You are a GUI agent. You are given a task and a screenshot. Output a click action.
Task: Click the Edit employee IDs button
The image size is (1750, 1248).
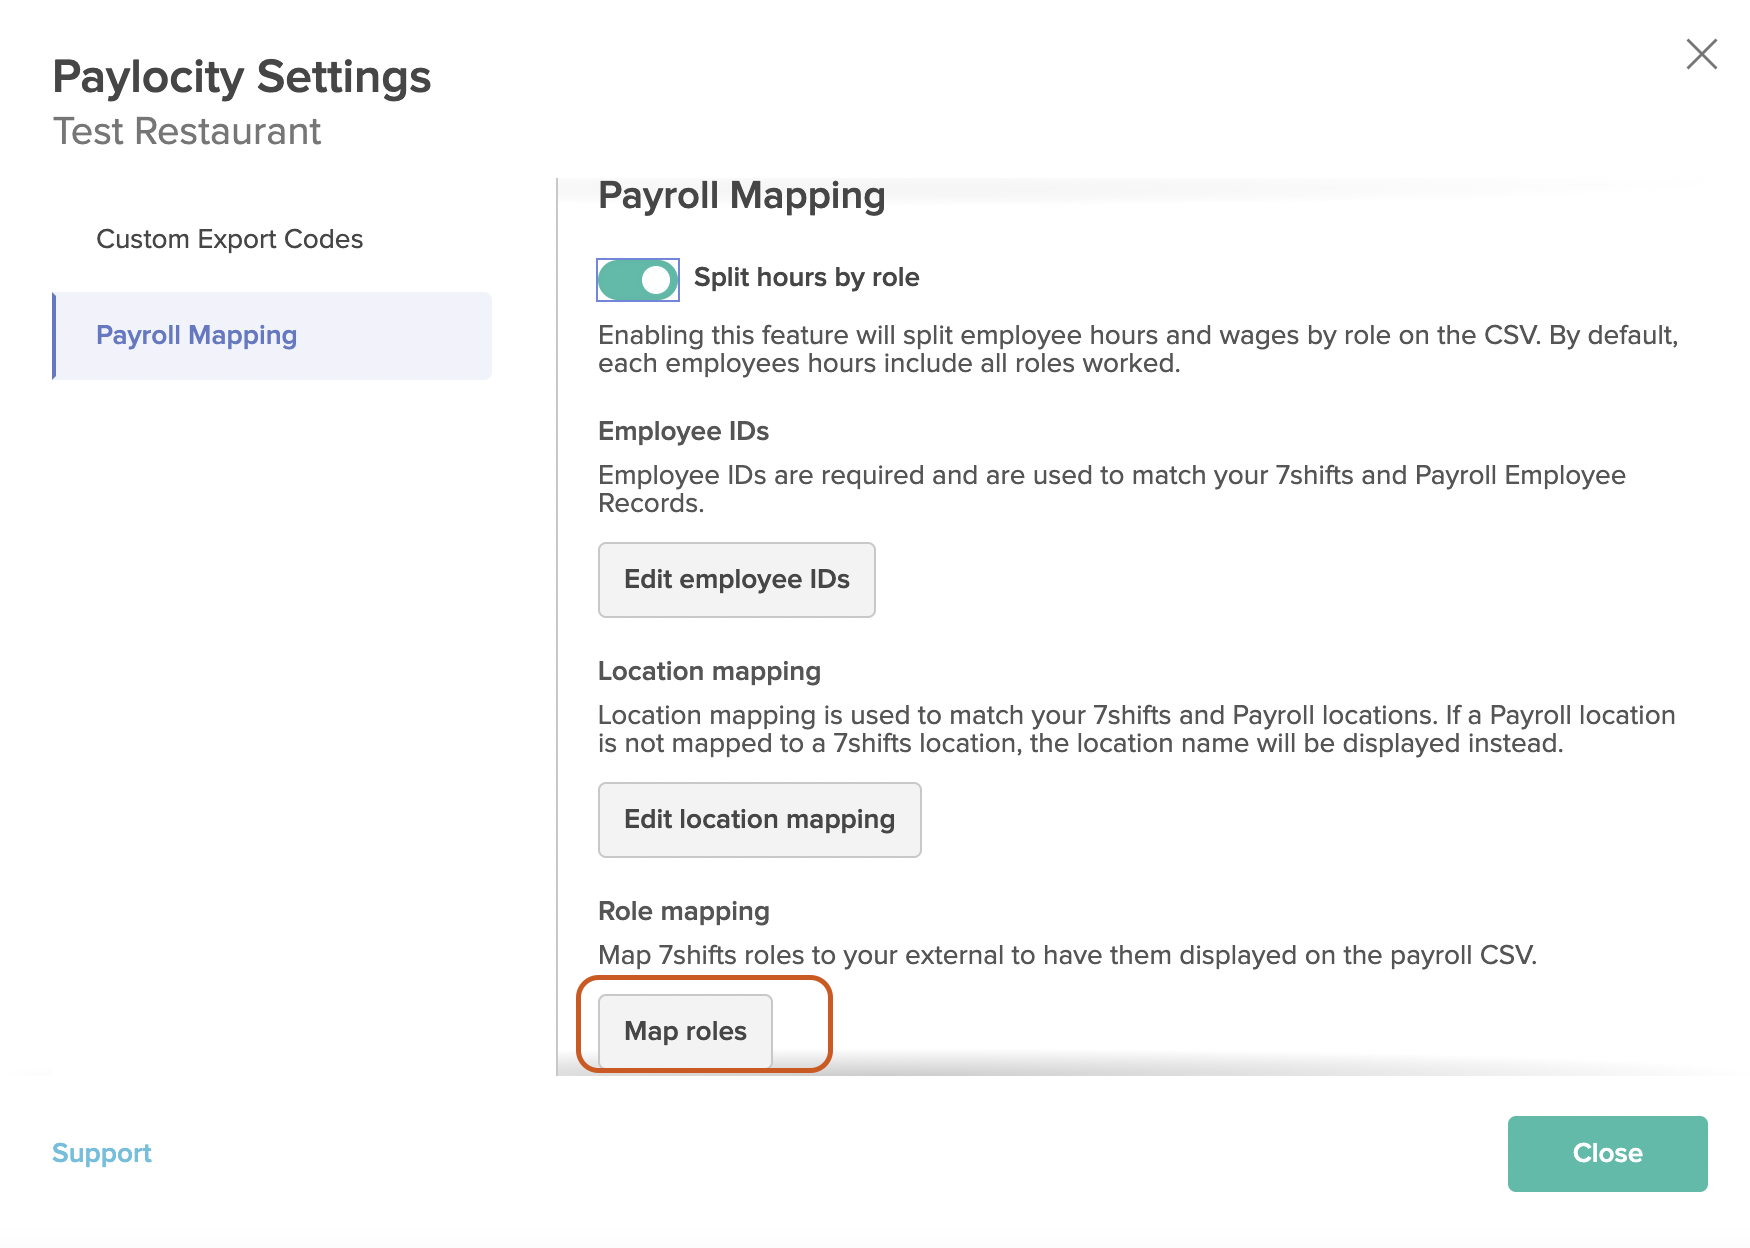[736, 580]
